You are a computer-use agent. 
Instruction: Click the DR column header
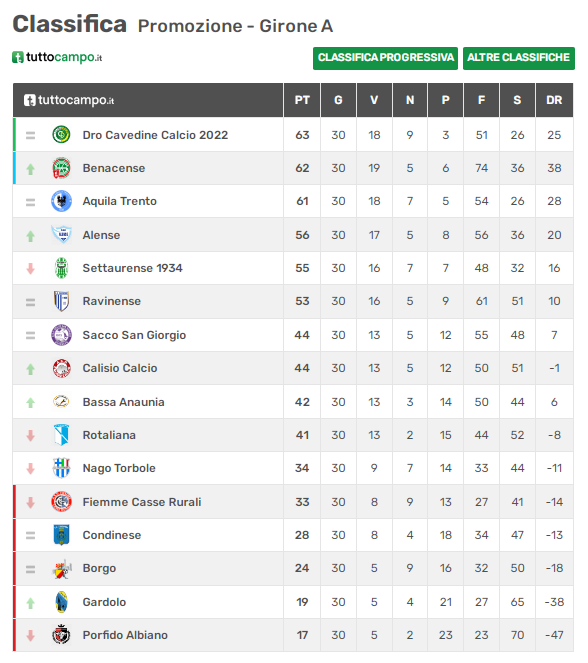click(554, 100)
